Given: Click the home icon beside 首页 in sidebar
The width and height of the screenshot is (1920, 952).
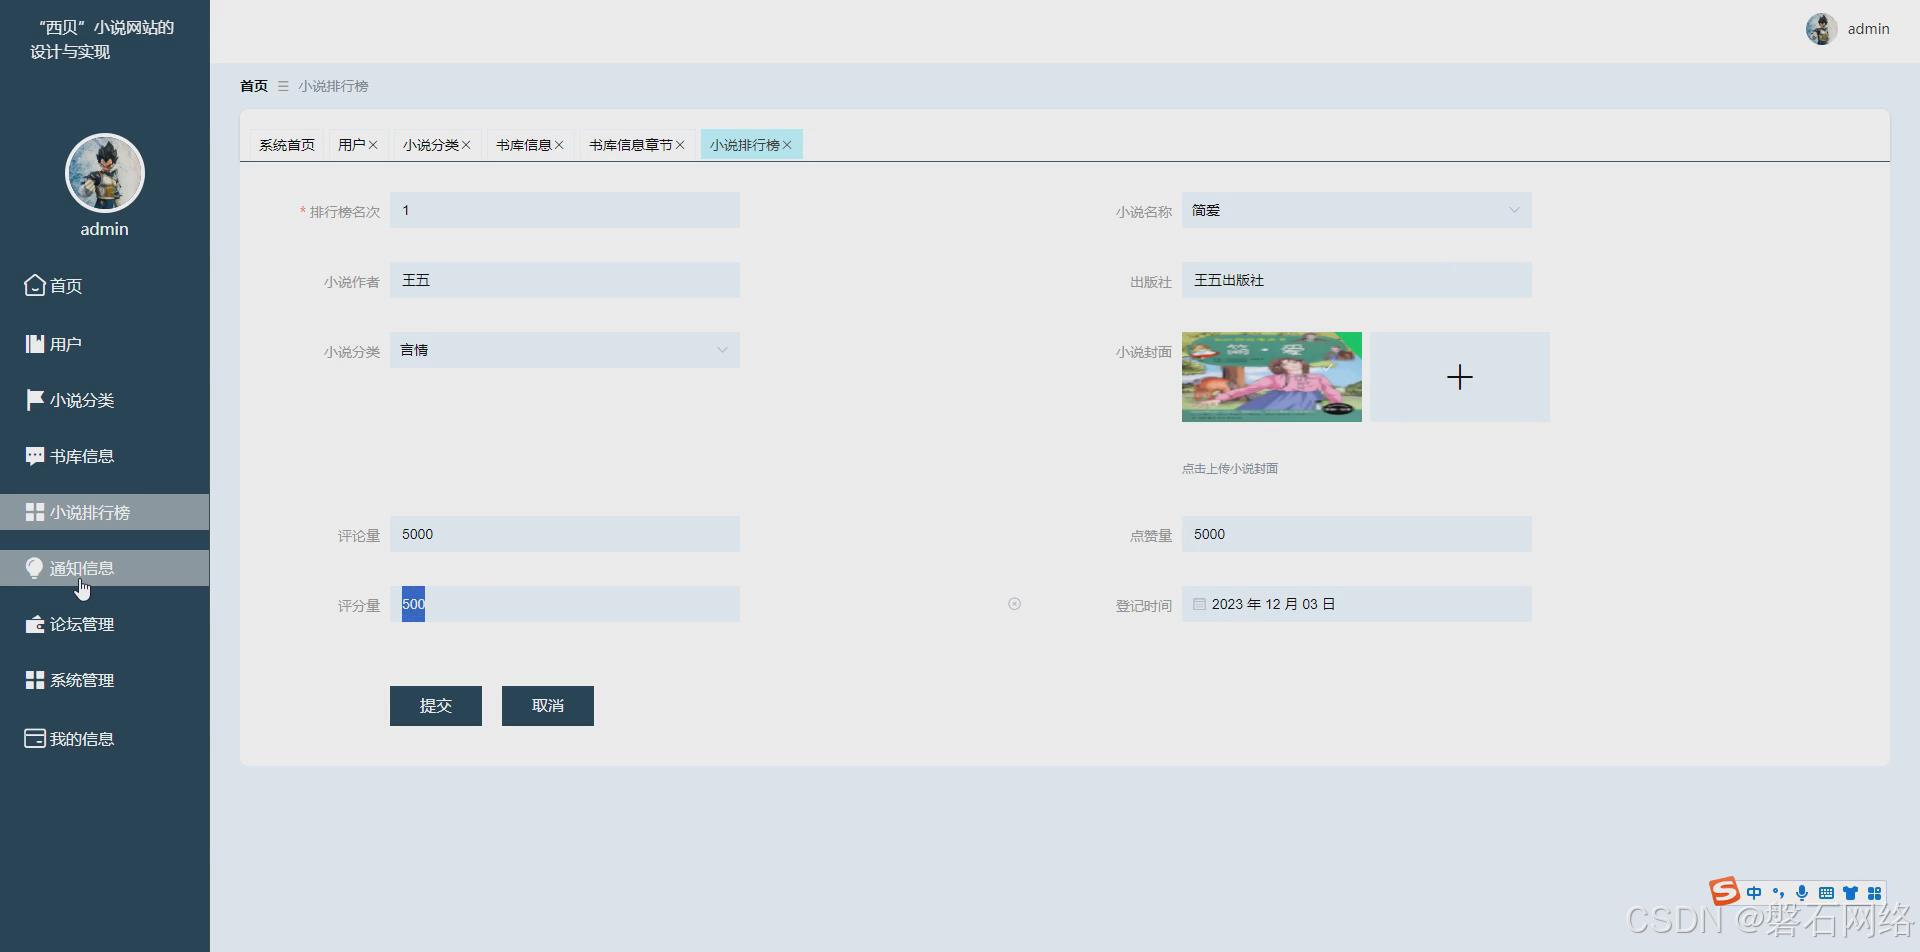Looking at the screenshot, I should 35,286.
